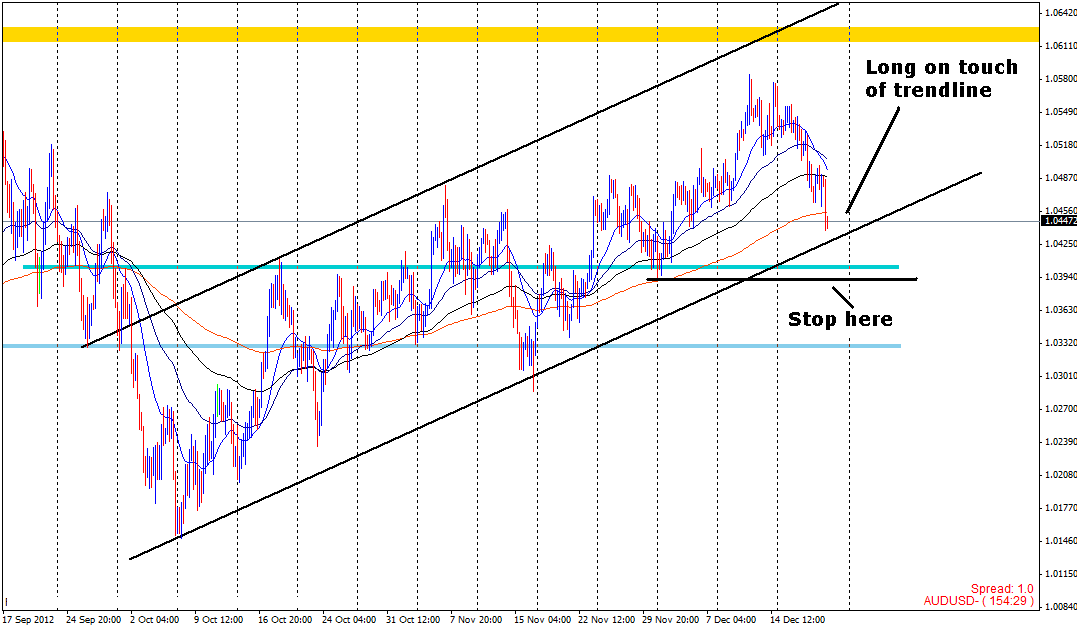The width and height of the screenshot is (1077, 627).
Task: Select the light blue horizontal support line
Action: [x=452, y=345]
